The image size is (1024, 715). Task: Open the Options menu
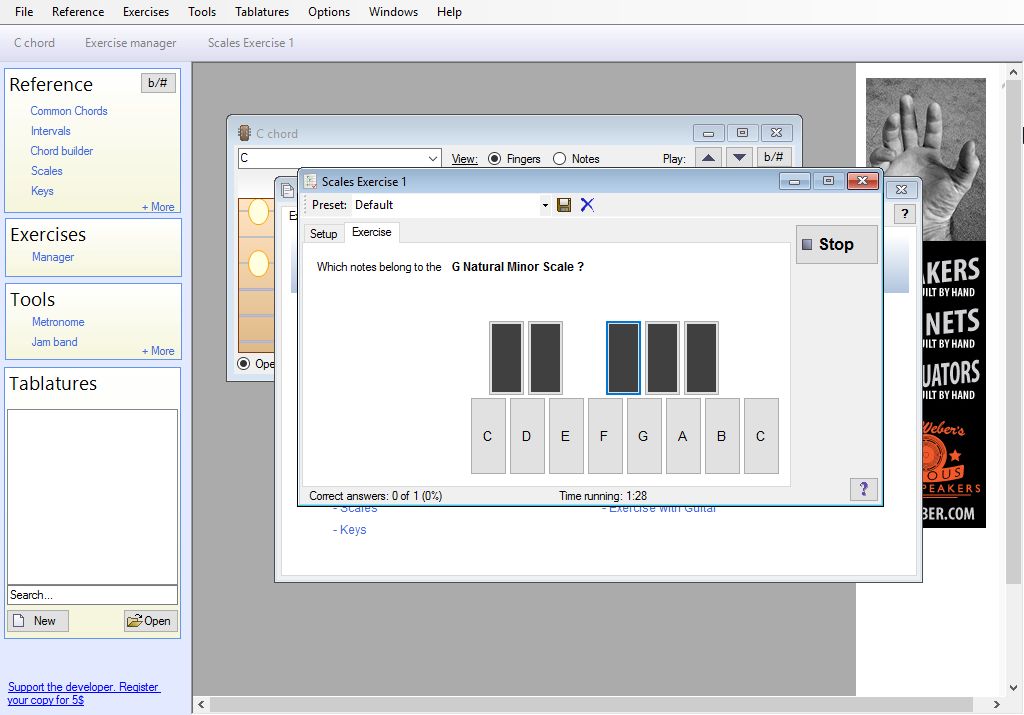pyautogui.click(x=329, y=11)
